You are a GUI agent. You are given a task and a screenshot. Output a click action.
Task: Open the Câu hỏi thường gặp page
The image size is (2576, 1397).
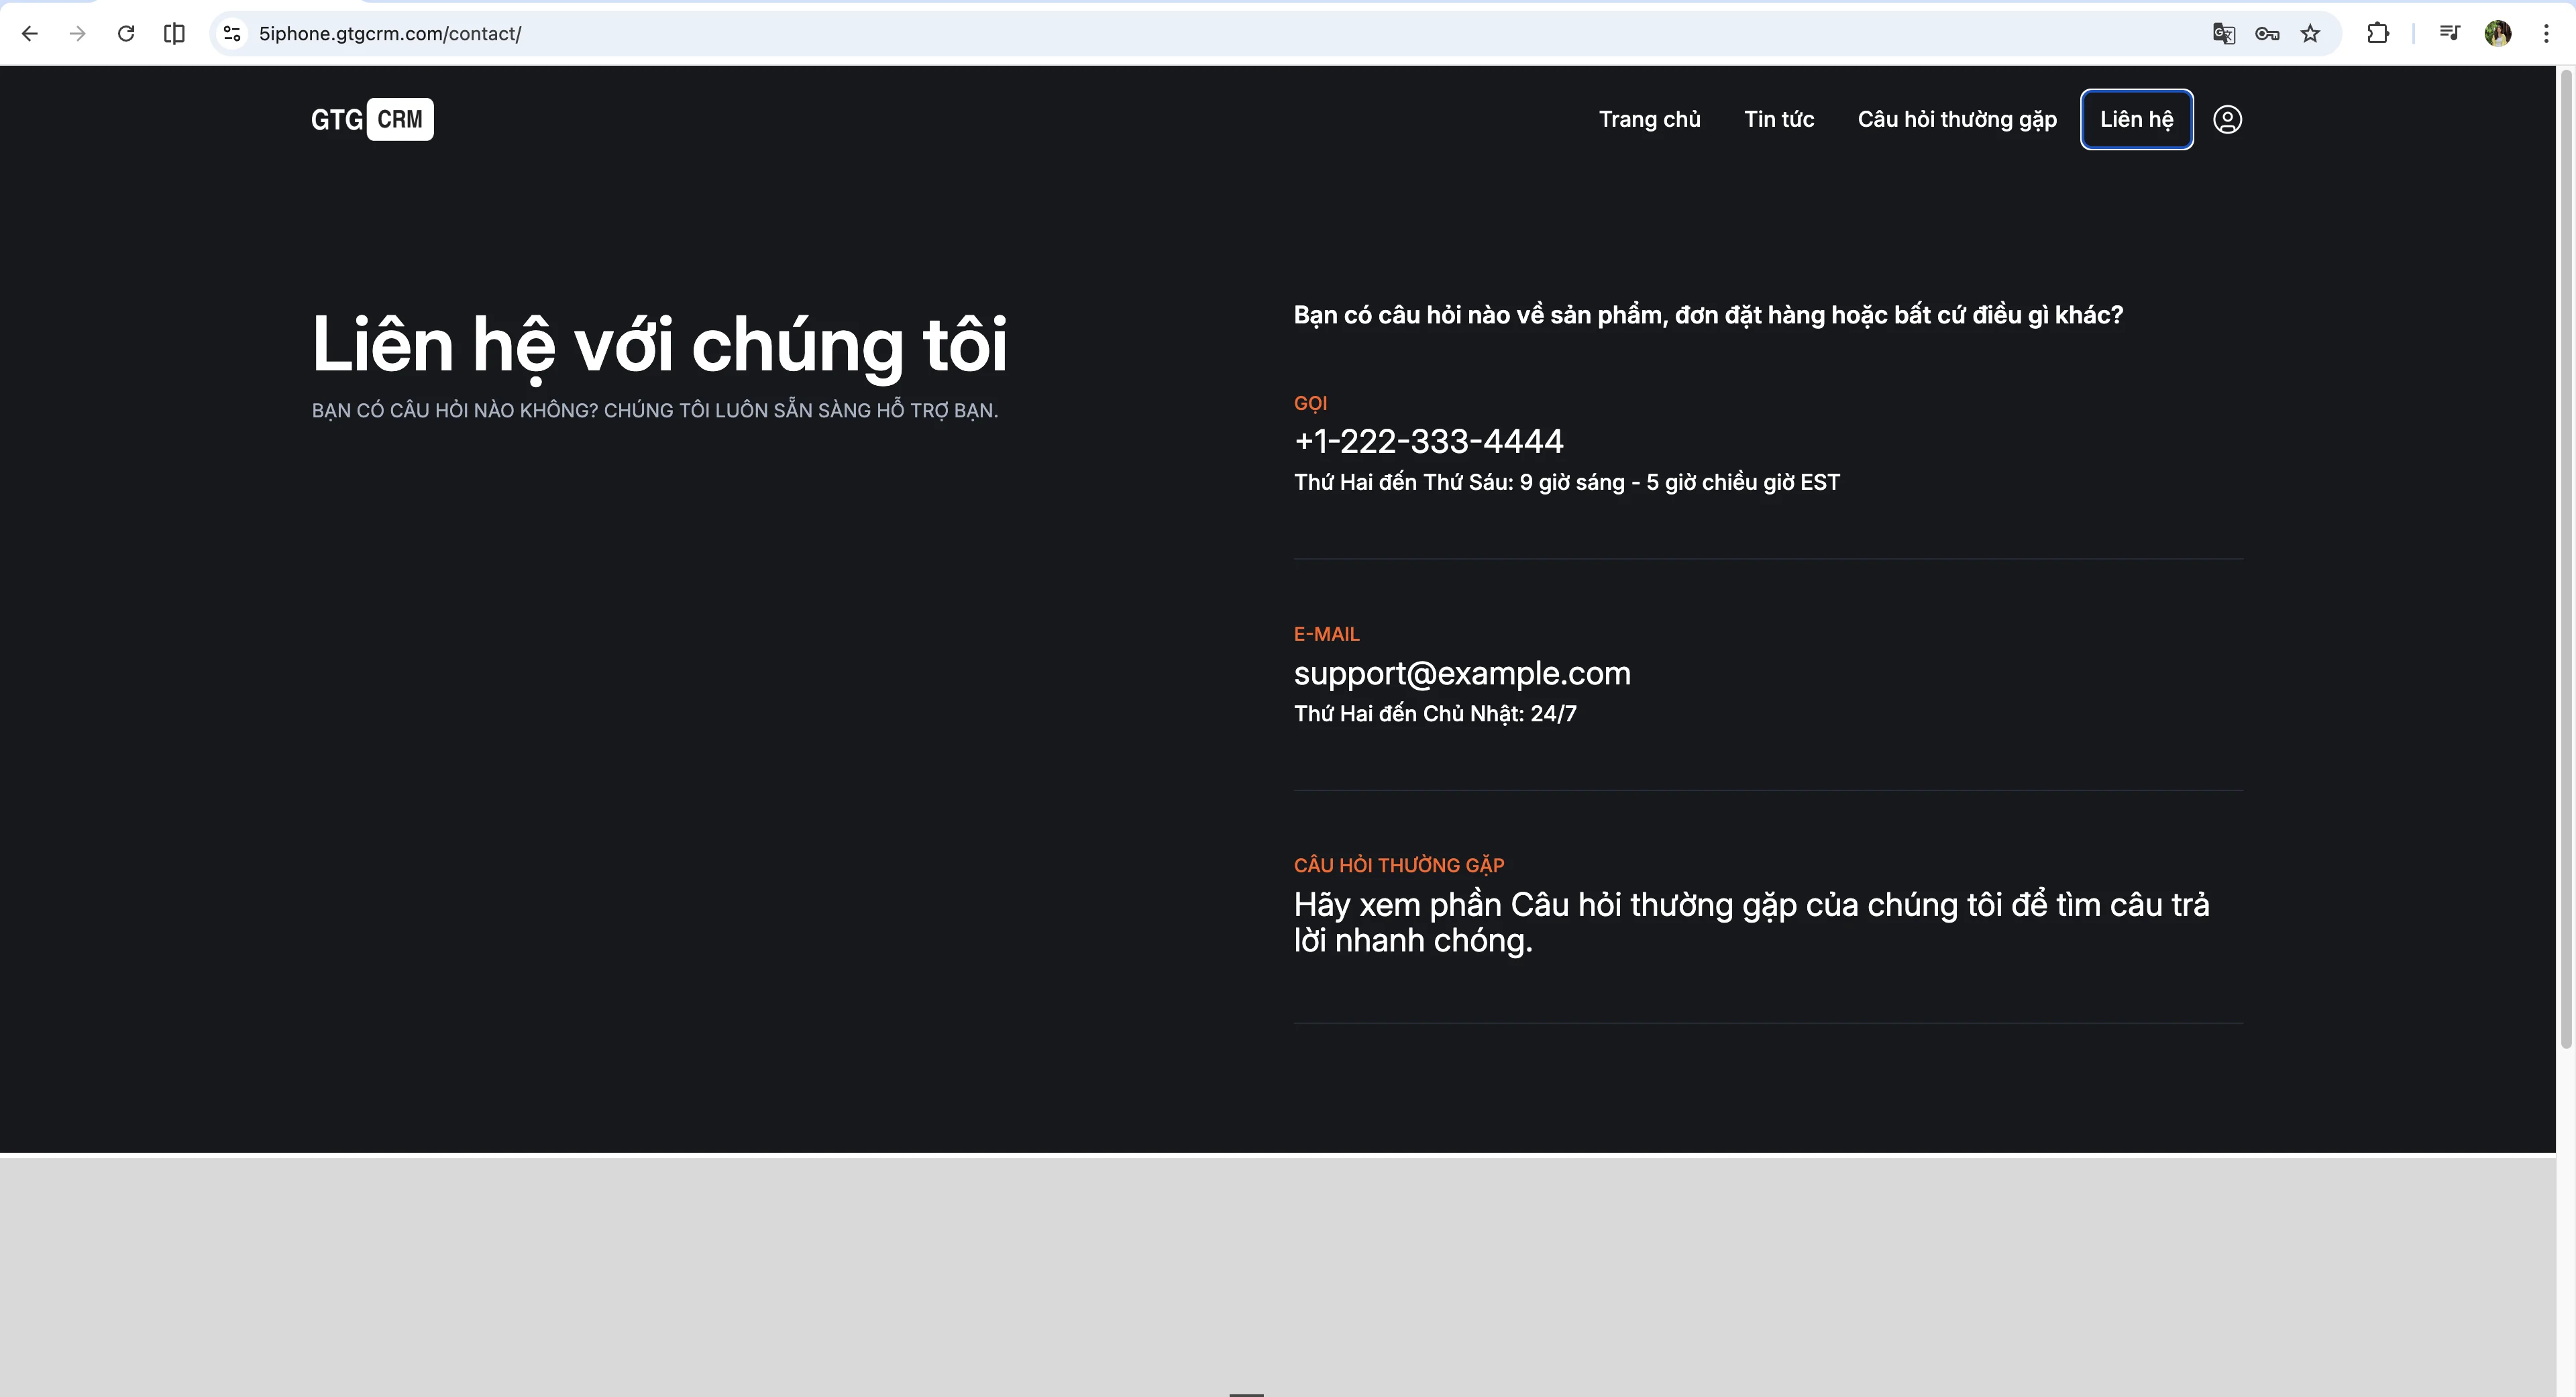(x=1957, y=119)
